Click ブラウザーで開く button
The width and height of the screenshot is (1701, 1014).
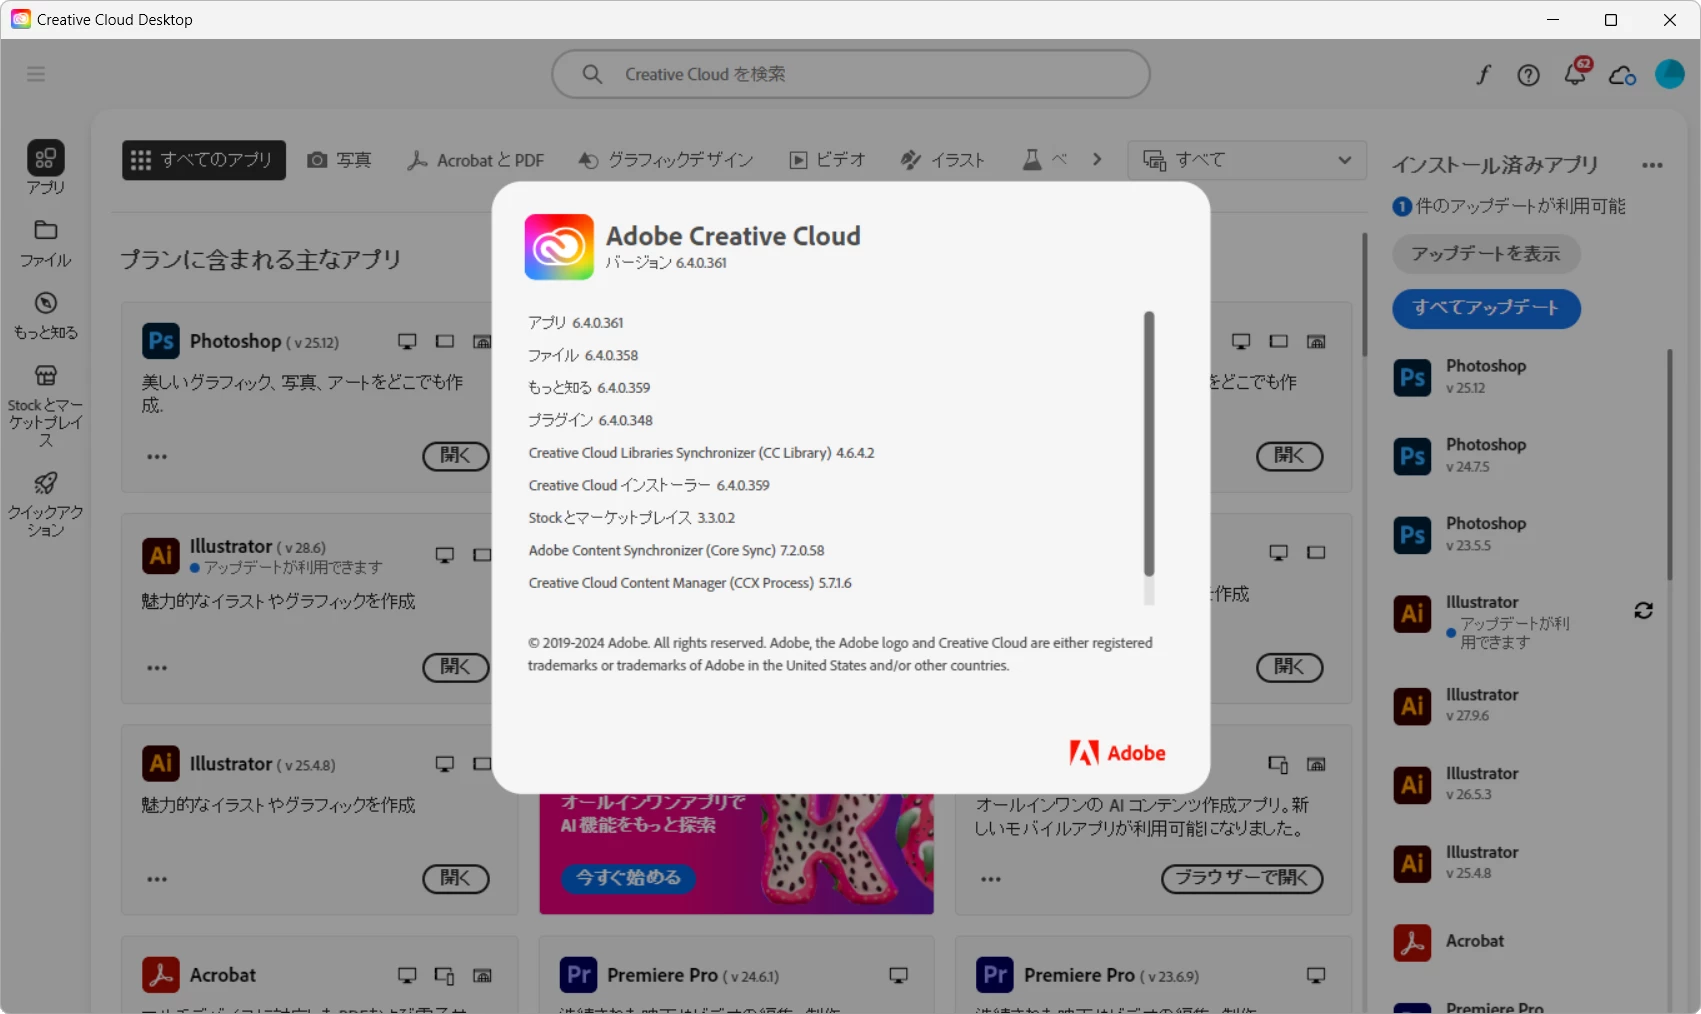(x=1242, y=879)
